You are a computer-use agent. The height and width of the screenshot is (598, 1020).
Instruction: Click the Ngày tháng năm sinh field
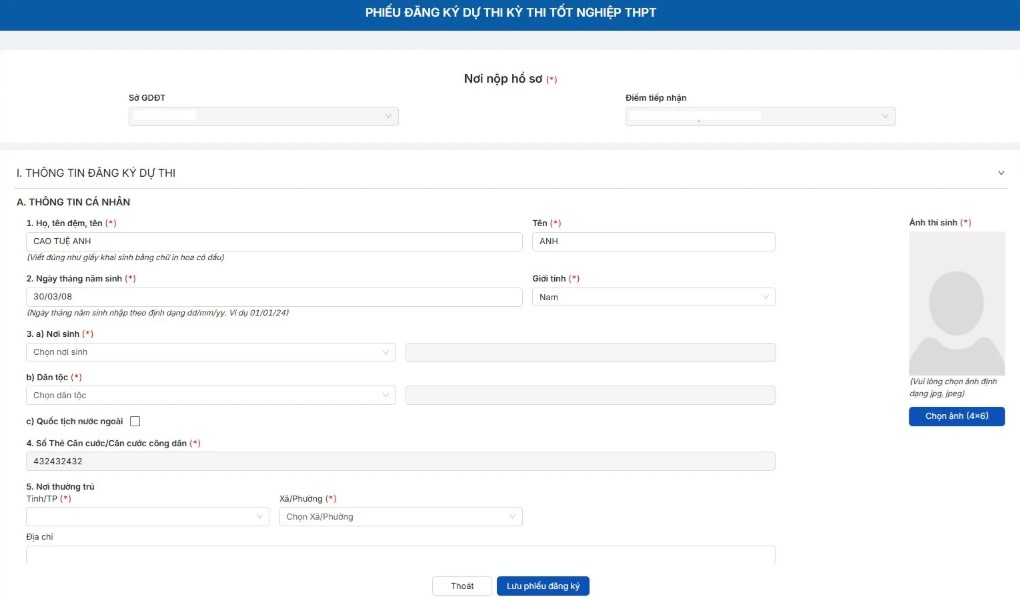click(274, 297)
